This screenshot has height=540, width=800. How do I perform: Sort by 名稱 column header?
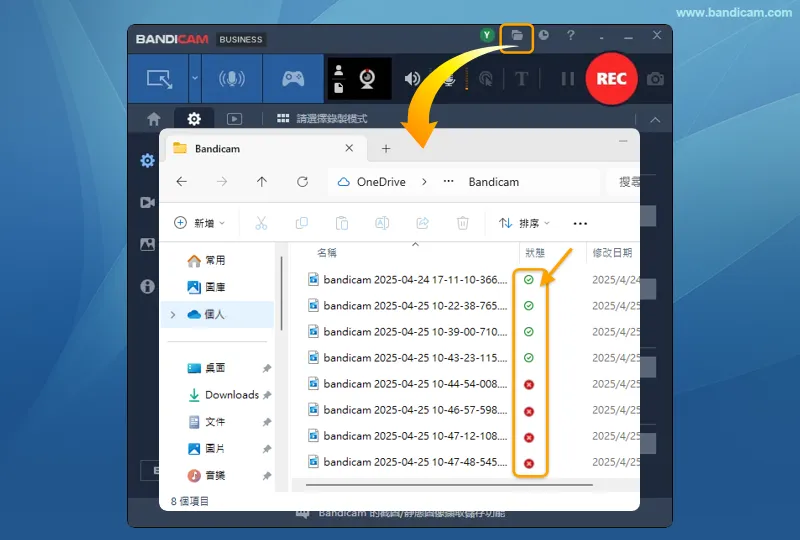point(327,253)
